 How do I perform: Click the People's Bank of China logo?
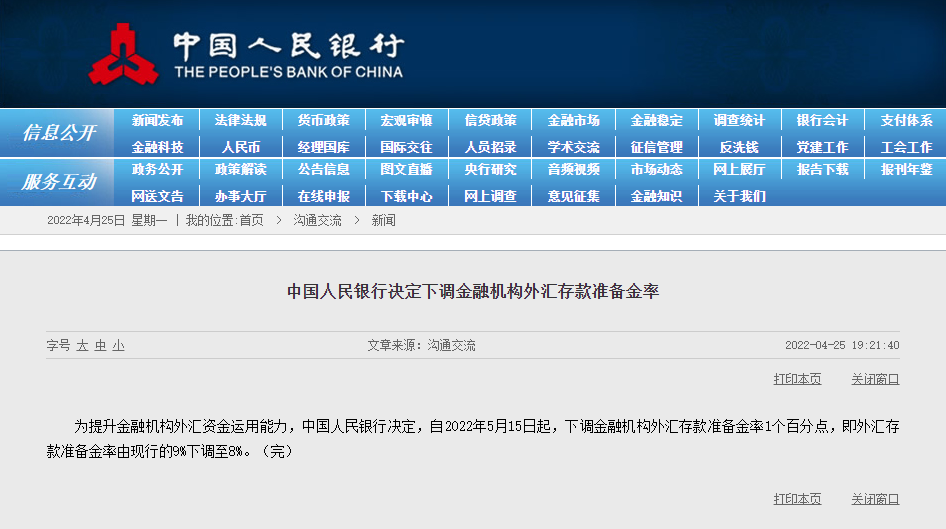123,55
